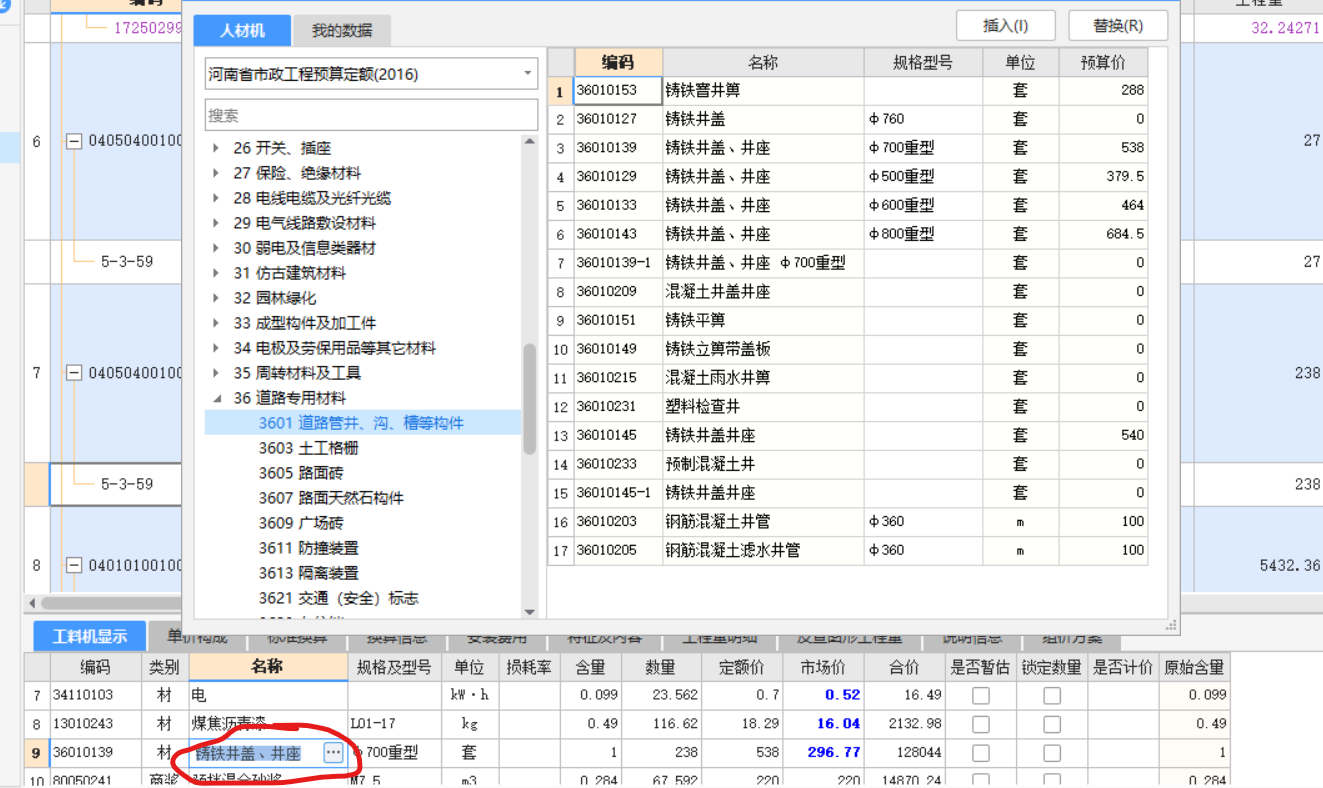Select tree item 3607 路面天然石构件
Viewport: 1323px width, 788px height.
click(331, 498)
